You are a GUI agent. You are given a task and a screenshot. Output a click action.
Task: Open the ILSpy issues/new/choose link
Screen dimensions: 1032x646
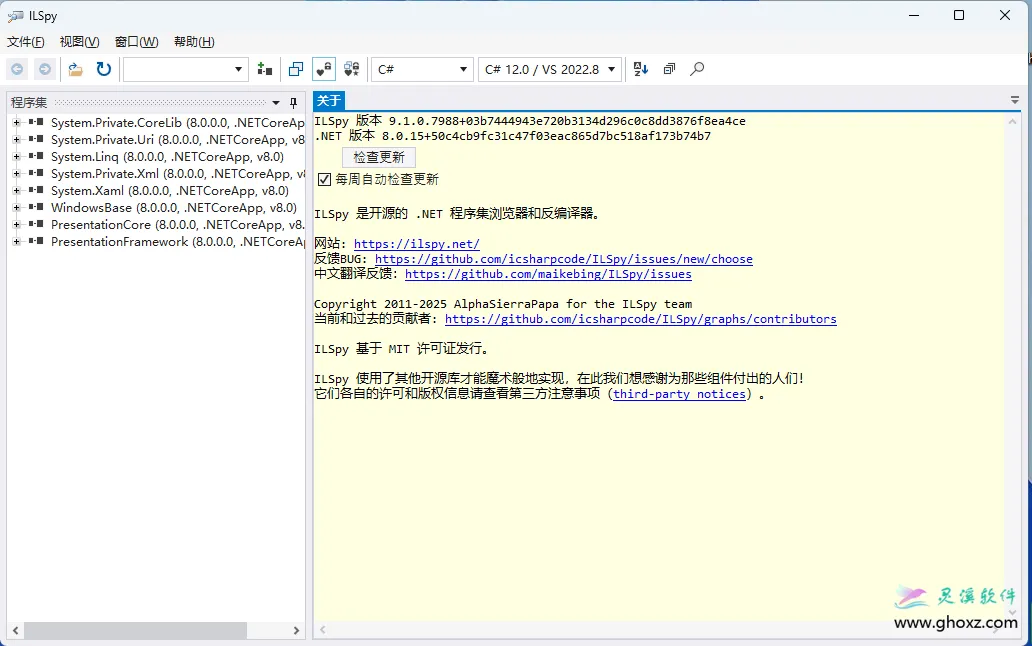click(564, 259)
